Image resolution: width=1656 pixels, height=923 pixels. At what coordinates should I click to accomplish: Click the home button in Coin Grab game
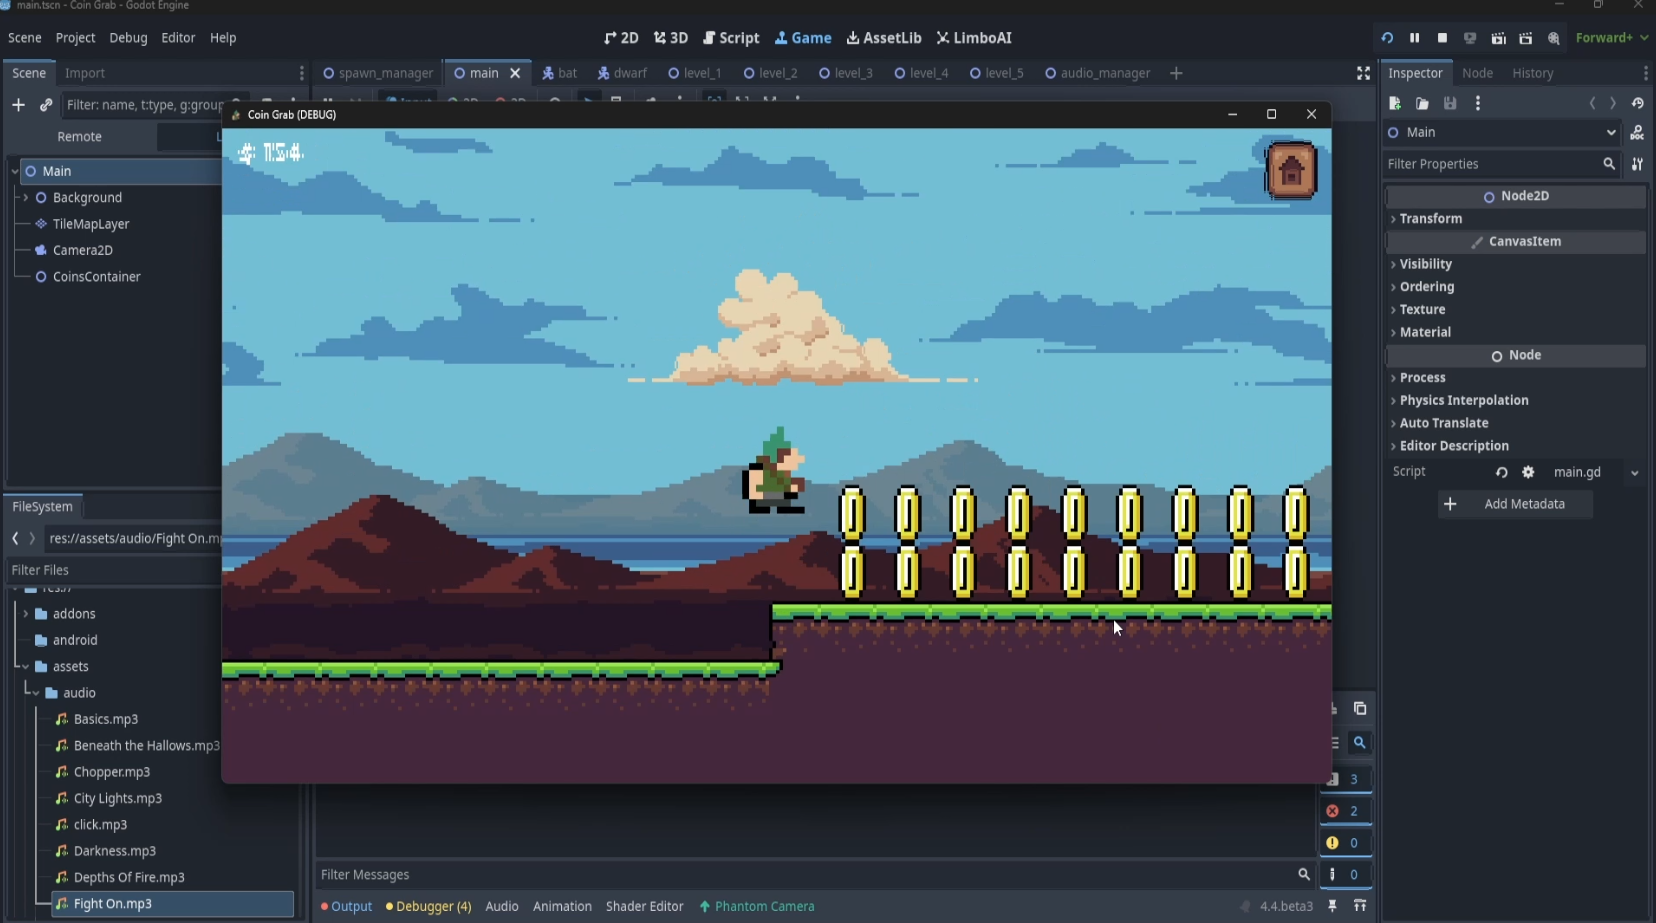[1291, 171]
